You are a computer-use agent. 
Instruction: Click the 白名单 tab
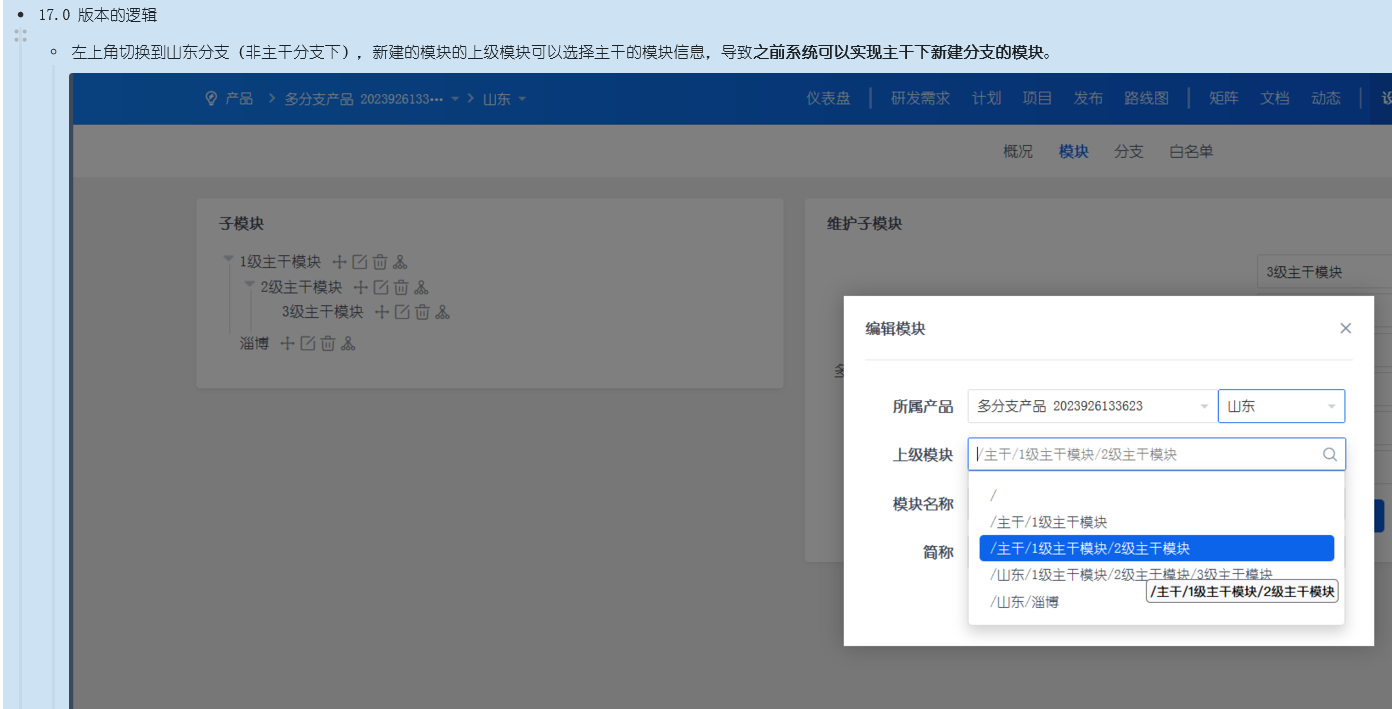pos(1191,152)
